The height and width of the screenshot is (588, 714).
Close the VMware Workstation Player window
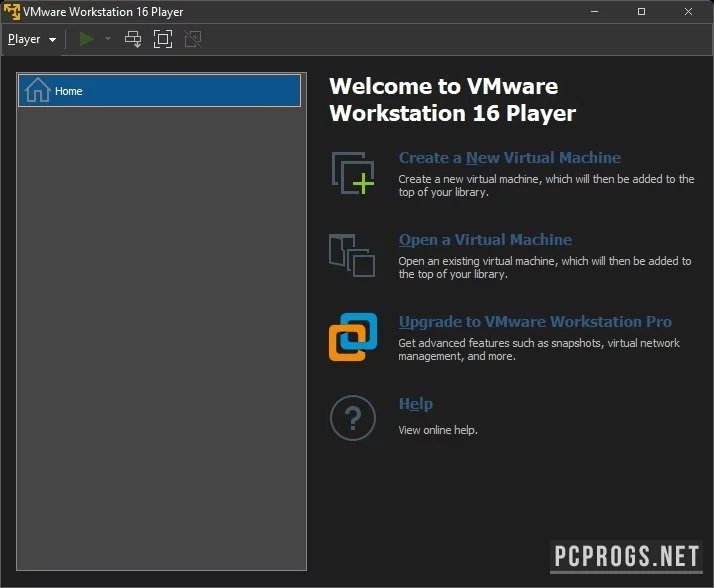click(x=688, y=11)
